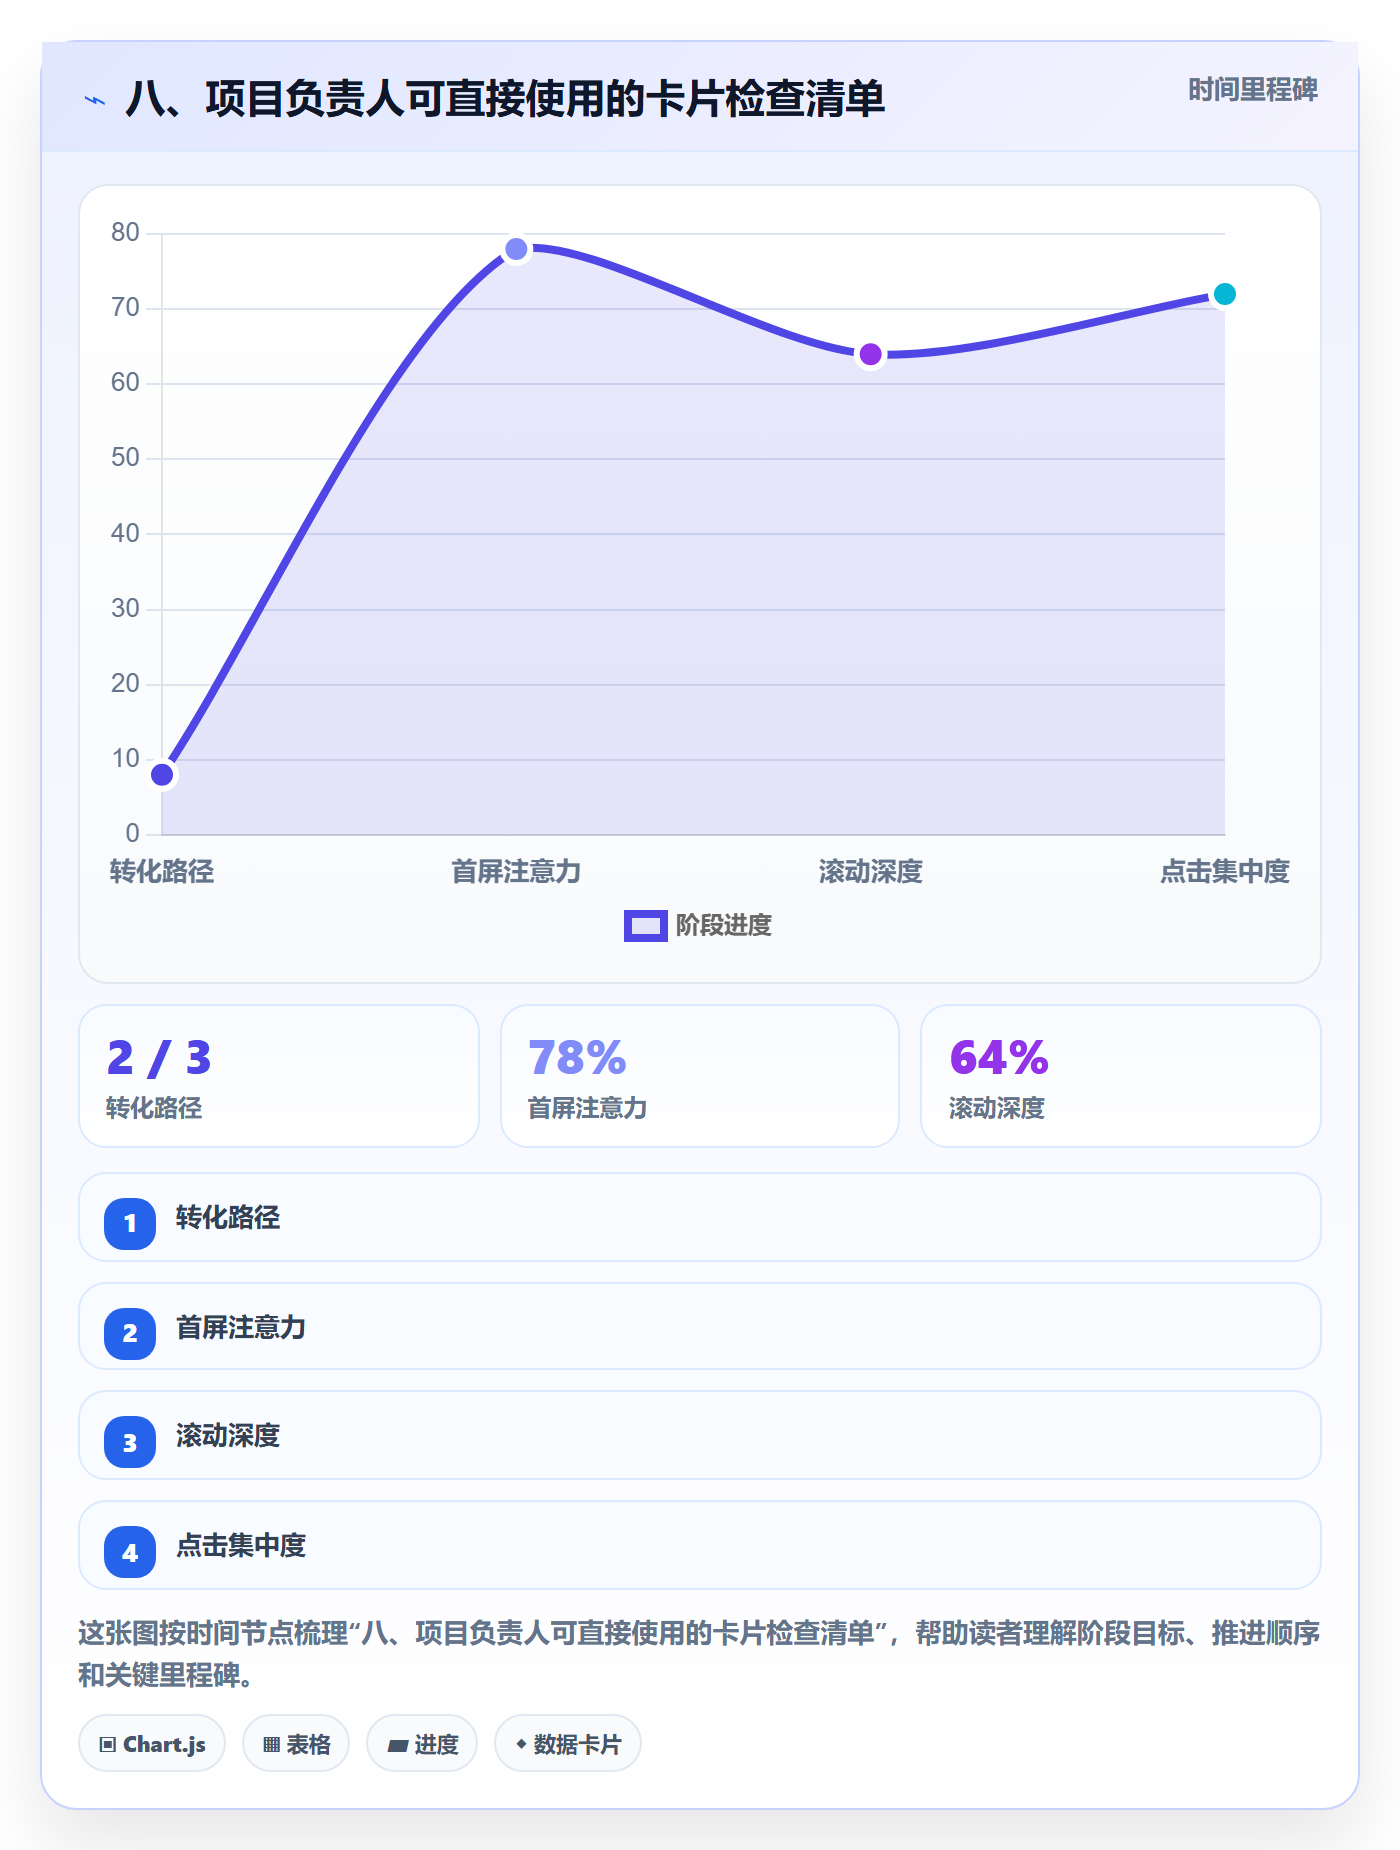Click the 点击集中度 text in numbered row 4
Image resolution: width=1400 pixels, height=1850 pixels.
click(241, 1546)
